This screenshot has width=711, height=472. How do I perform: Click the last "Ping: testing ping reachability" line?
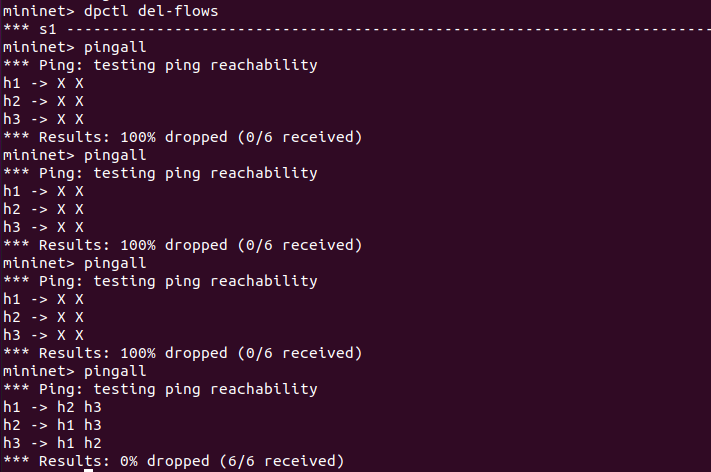pos(160,389)
